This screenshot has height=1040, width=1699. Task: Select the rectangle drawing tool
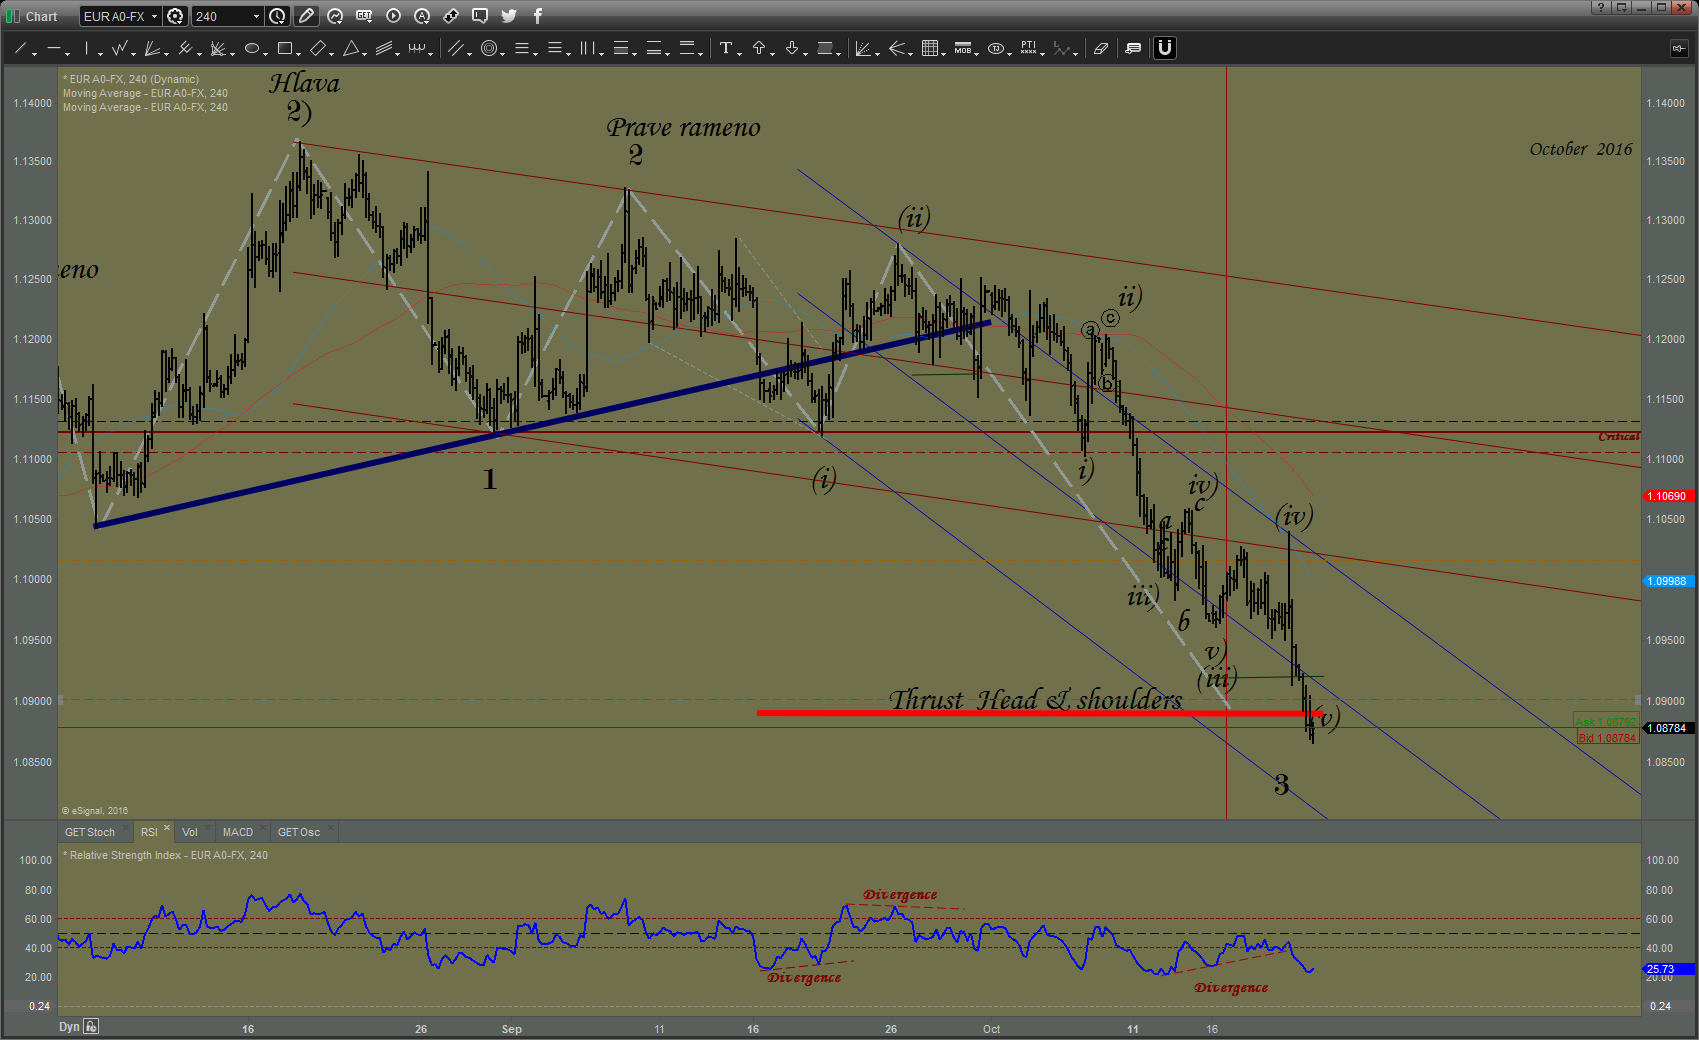point(285,48)
